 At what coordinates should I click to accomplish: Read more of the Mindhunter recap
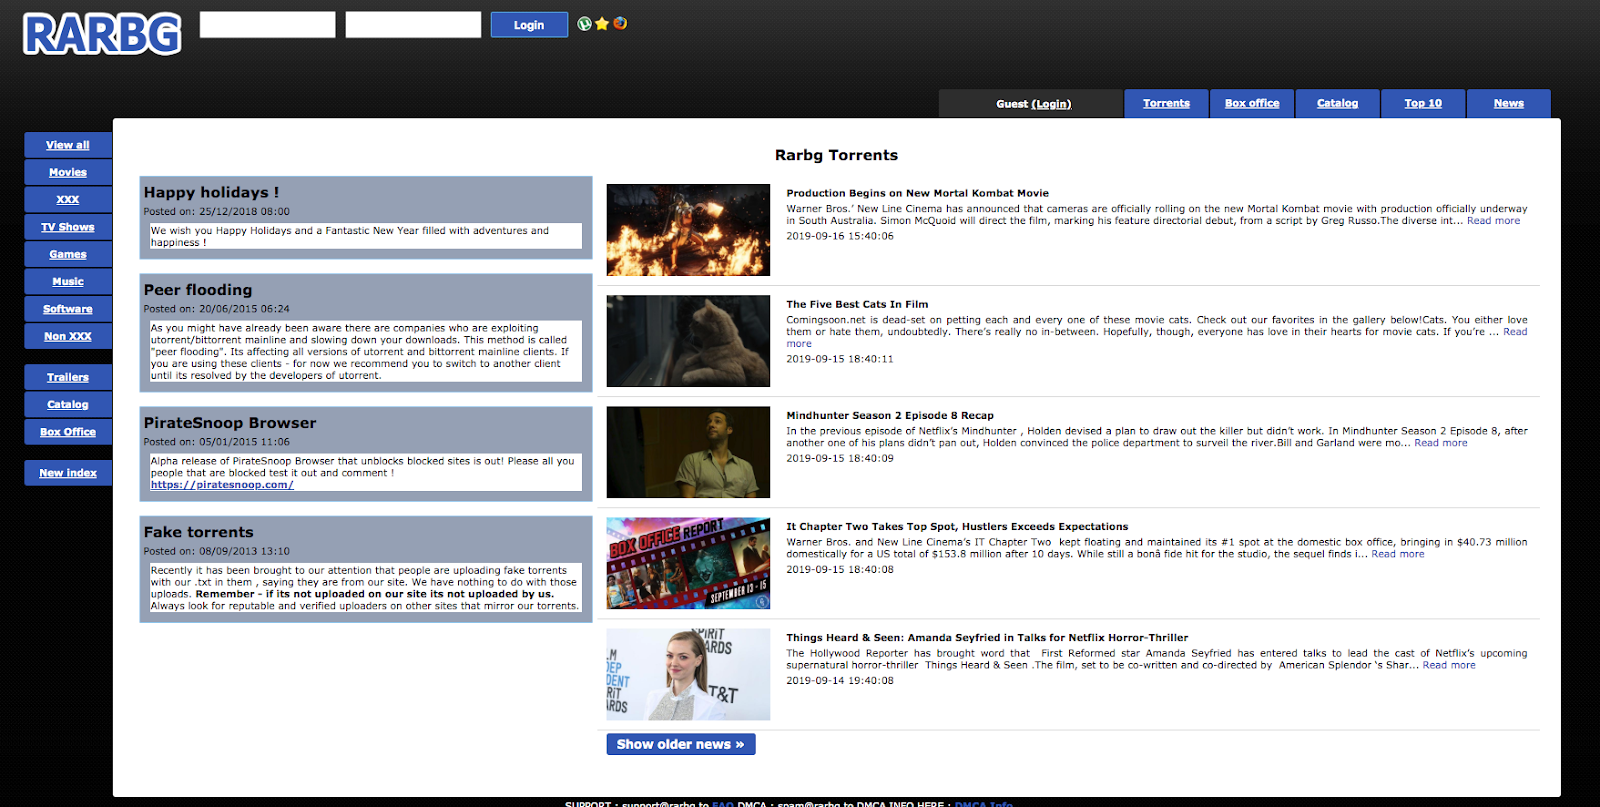click(1441, 443)
